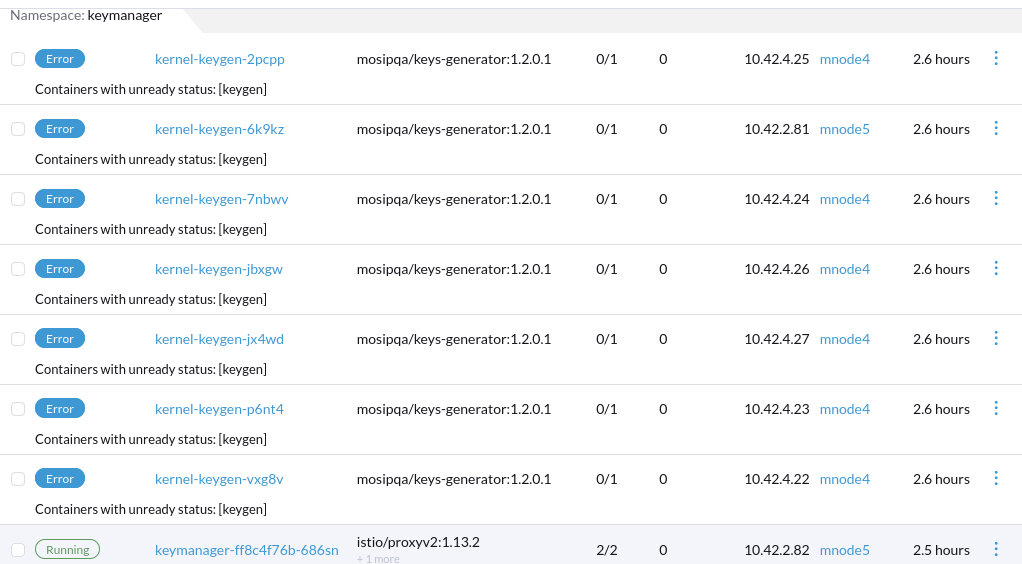Select checkbox for kernel-keygen-2pcpp pod
The width and height of the screenshot is (1022, 564).
[x=18, y=59]
